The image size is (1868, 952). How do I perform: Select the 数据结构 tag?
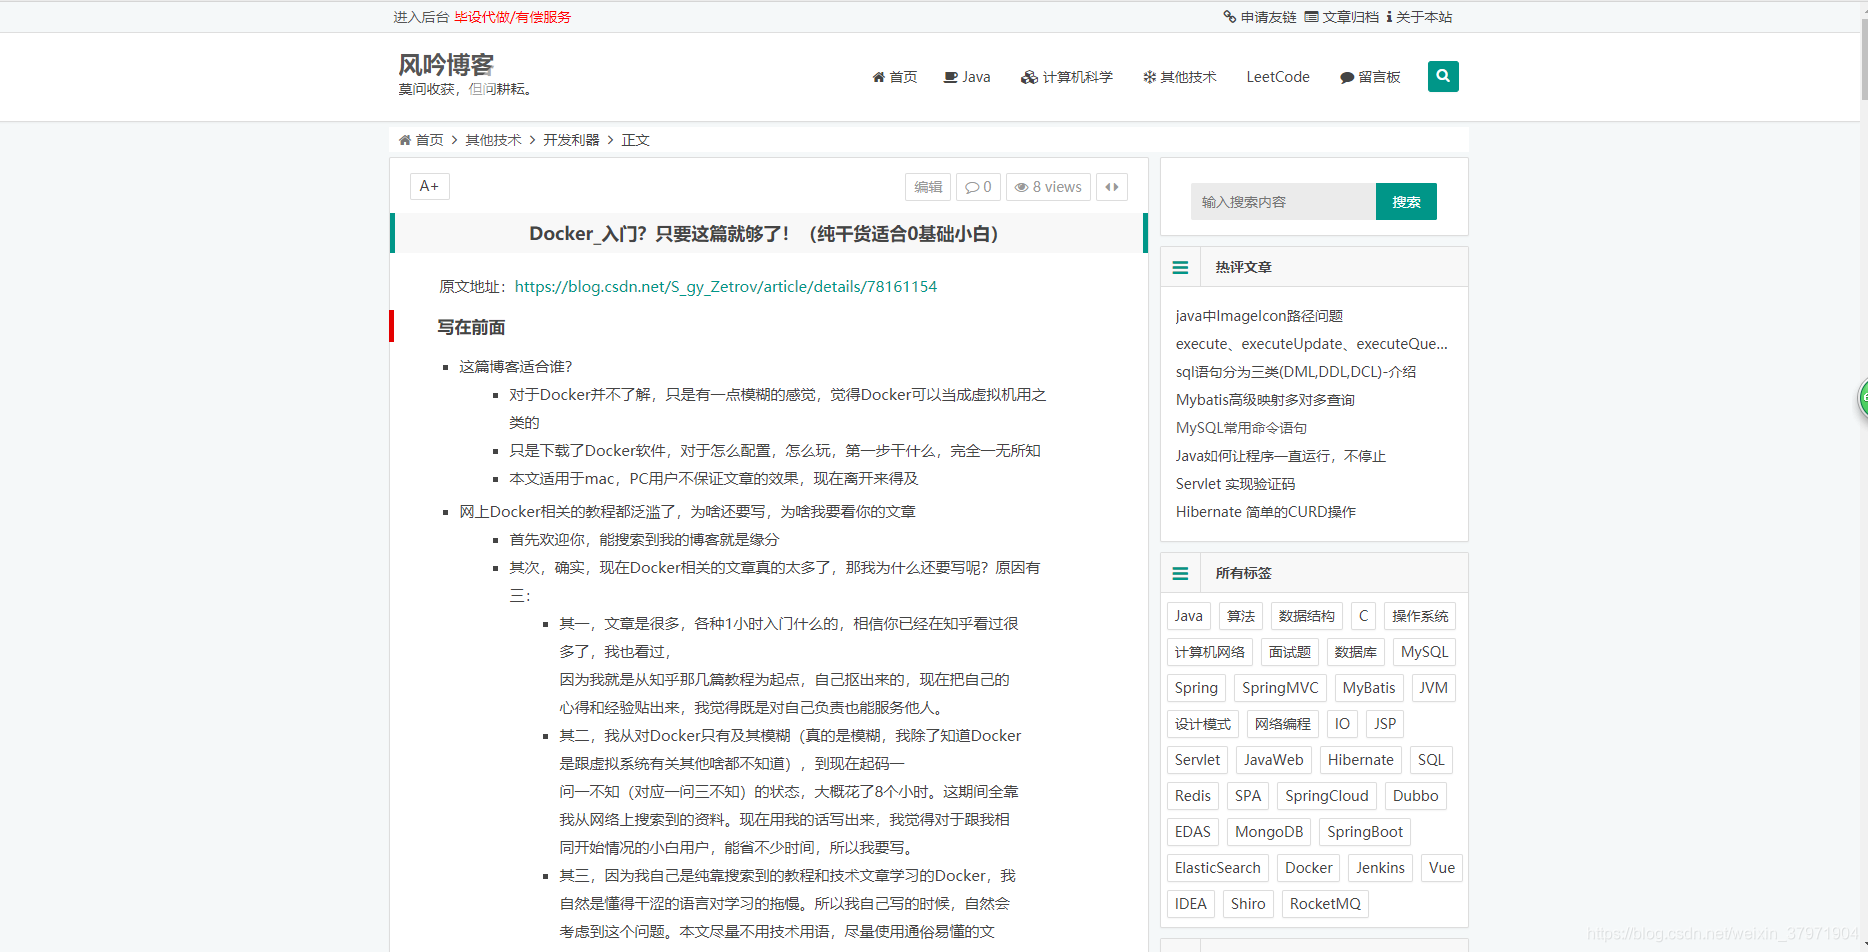coord(1307,616)
